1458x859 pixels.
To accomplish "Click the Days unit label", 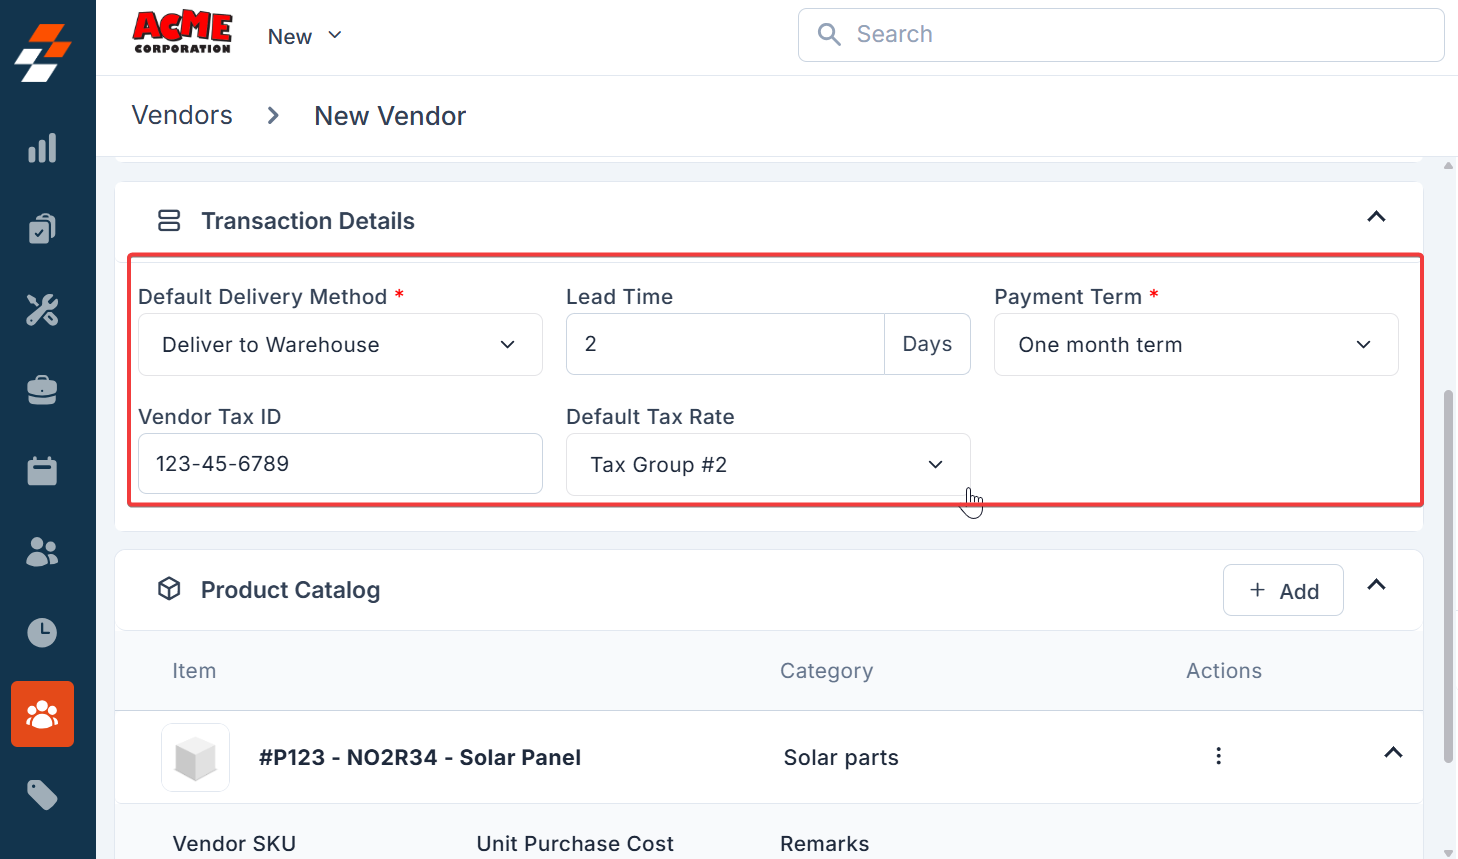I will (927, 344).
